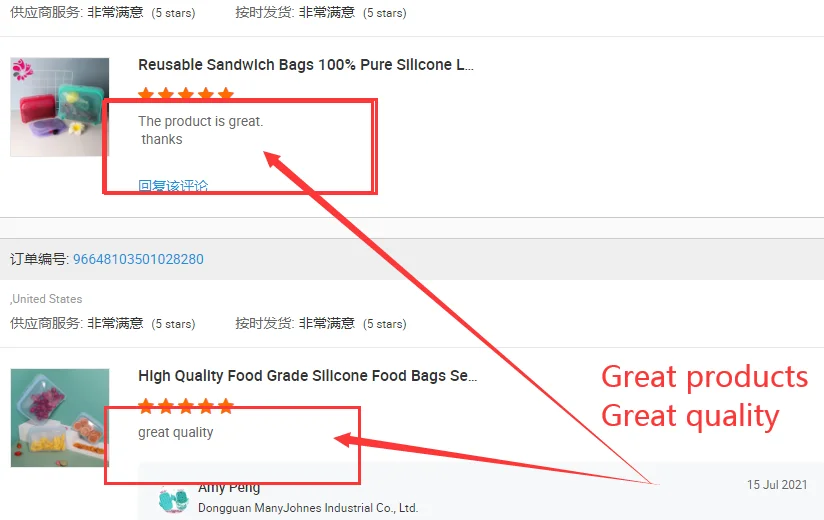Screen dimensions: 824x520
Task: Click last orange star of food bags rating
Action: [x=226, y=406]
